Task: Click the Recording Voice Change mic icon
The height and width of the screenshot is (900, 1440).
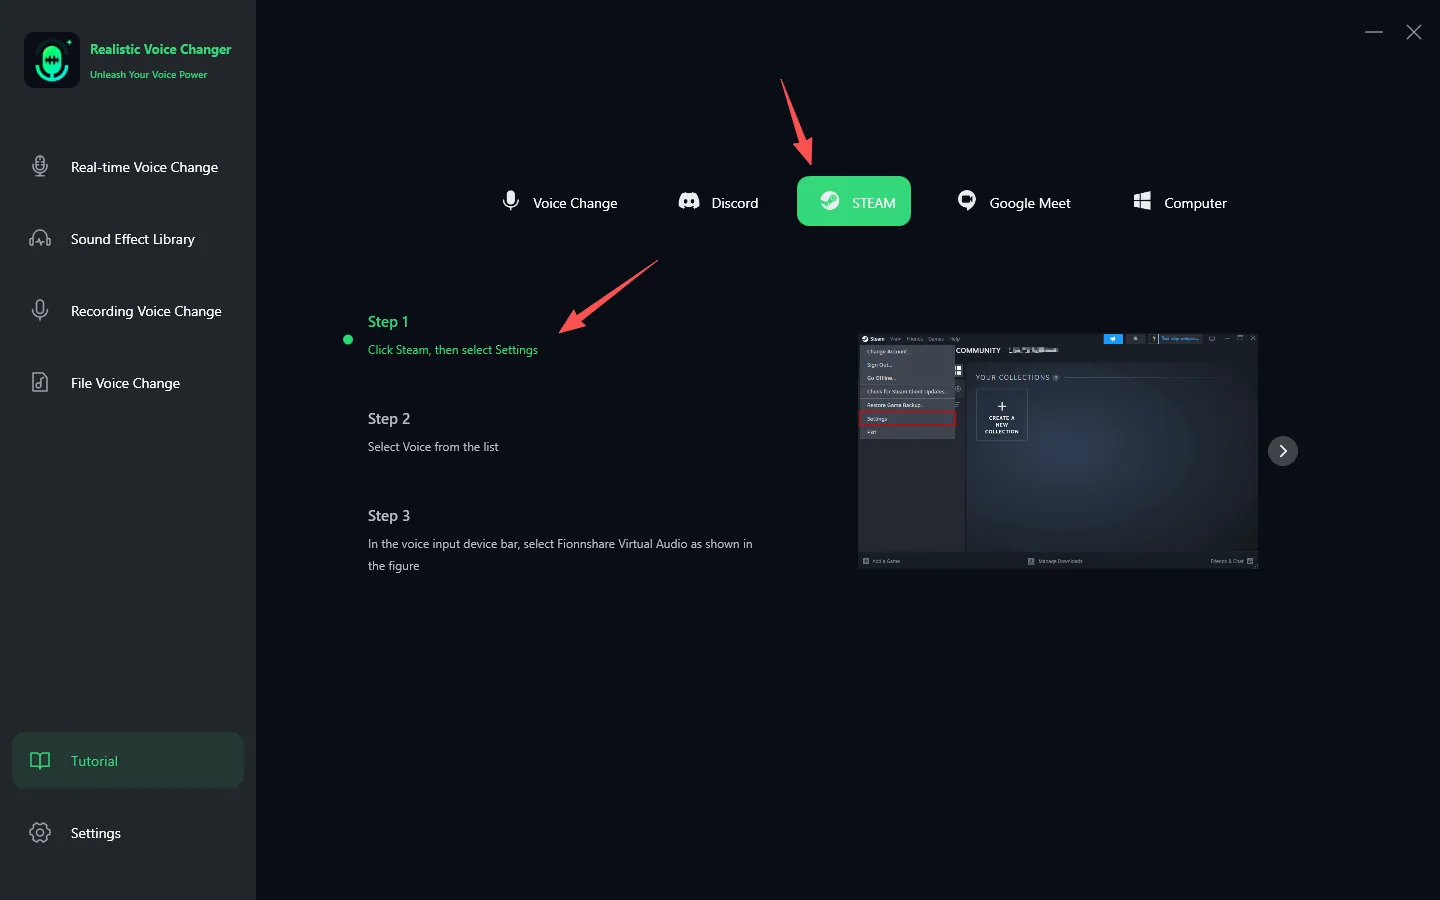Action: pyautogui.click(x=40, y=311)
